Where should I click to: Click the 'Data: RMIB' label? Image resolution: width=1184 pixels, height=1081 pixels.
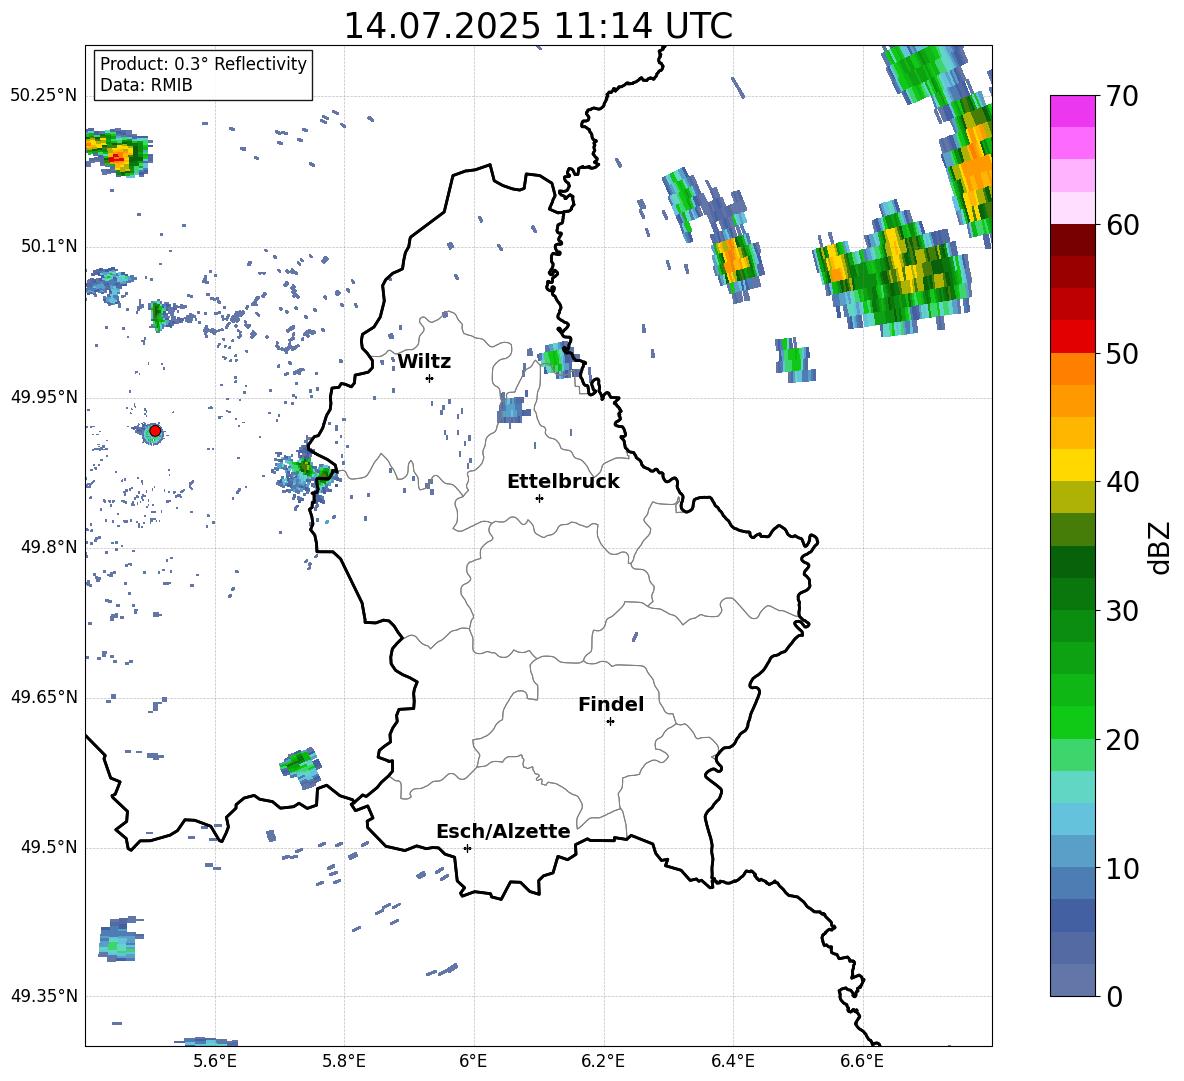tap(146, 85)
